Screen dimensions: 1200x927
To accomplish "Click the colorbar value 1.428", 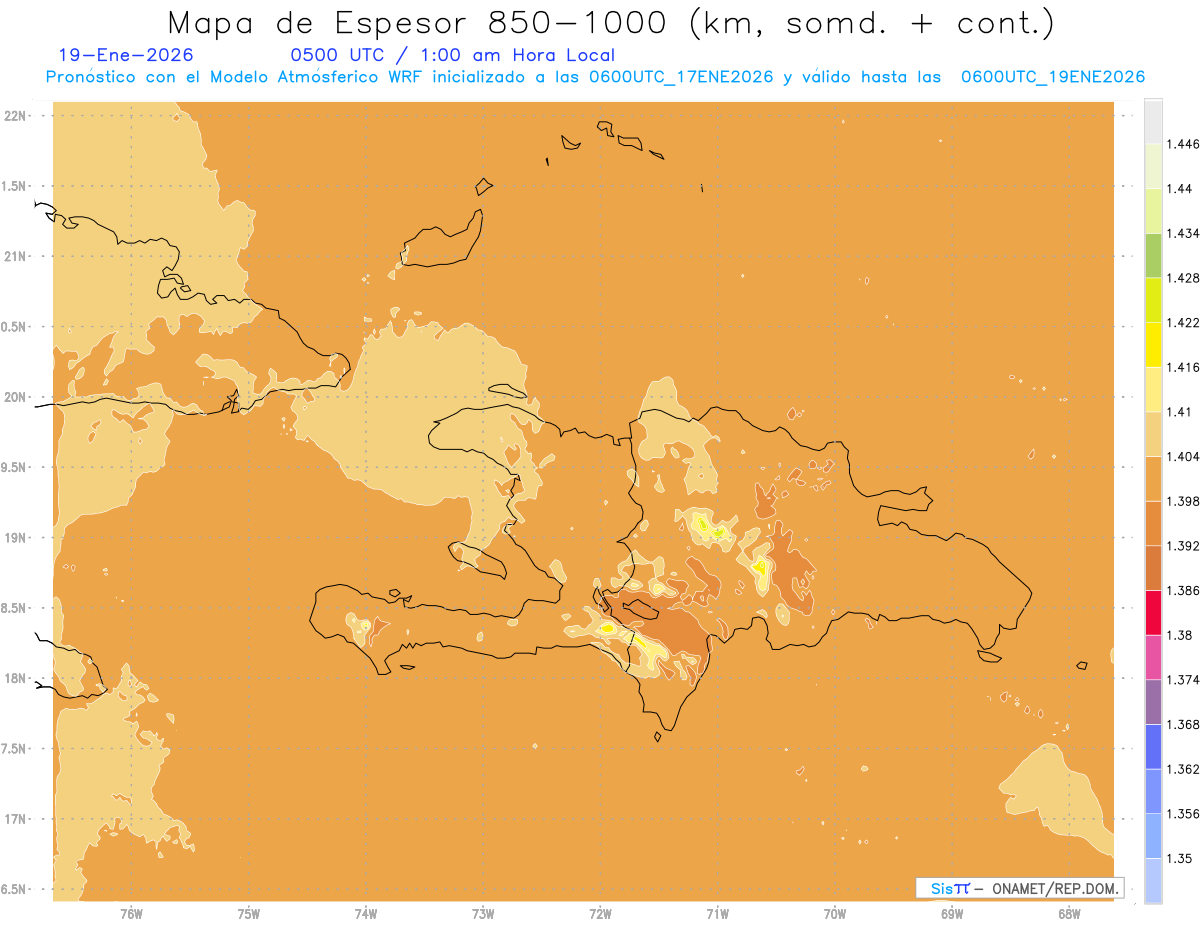I will [x=1182, y=278].
